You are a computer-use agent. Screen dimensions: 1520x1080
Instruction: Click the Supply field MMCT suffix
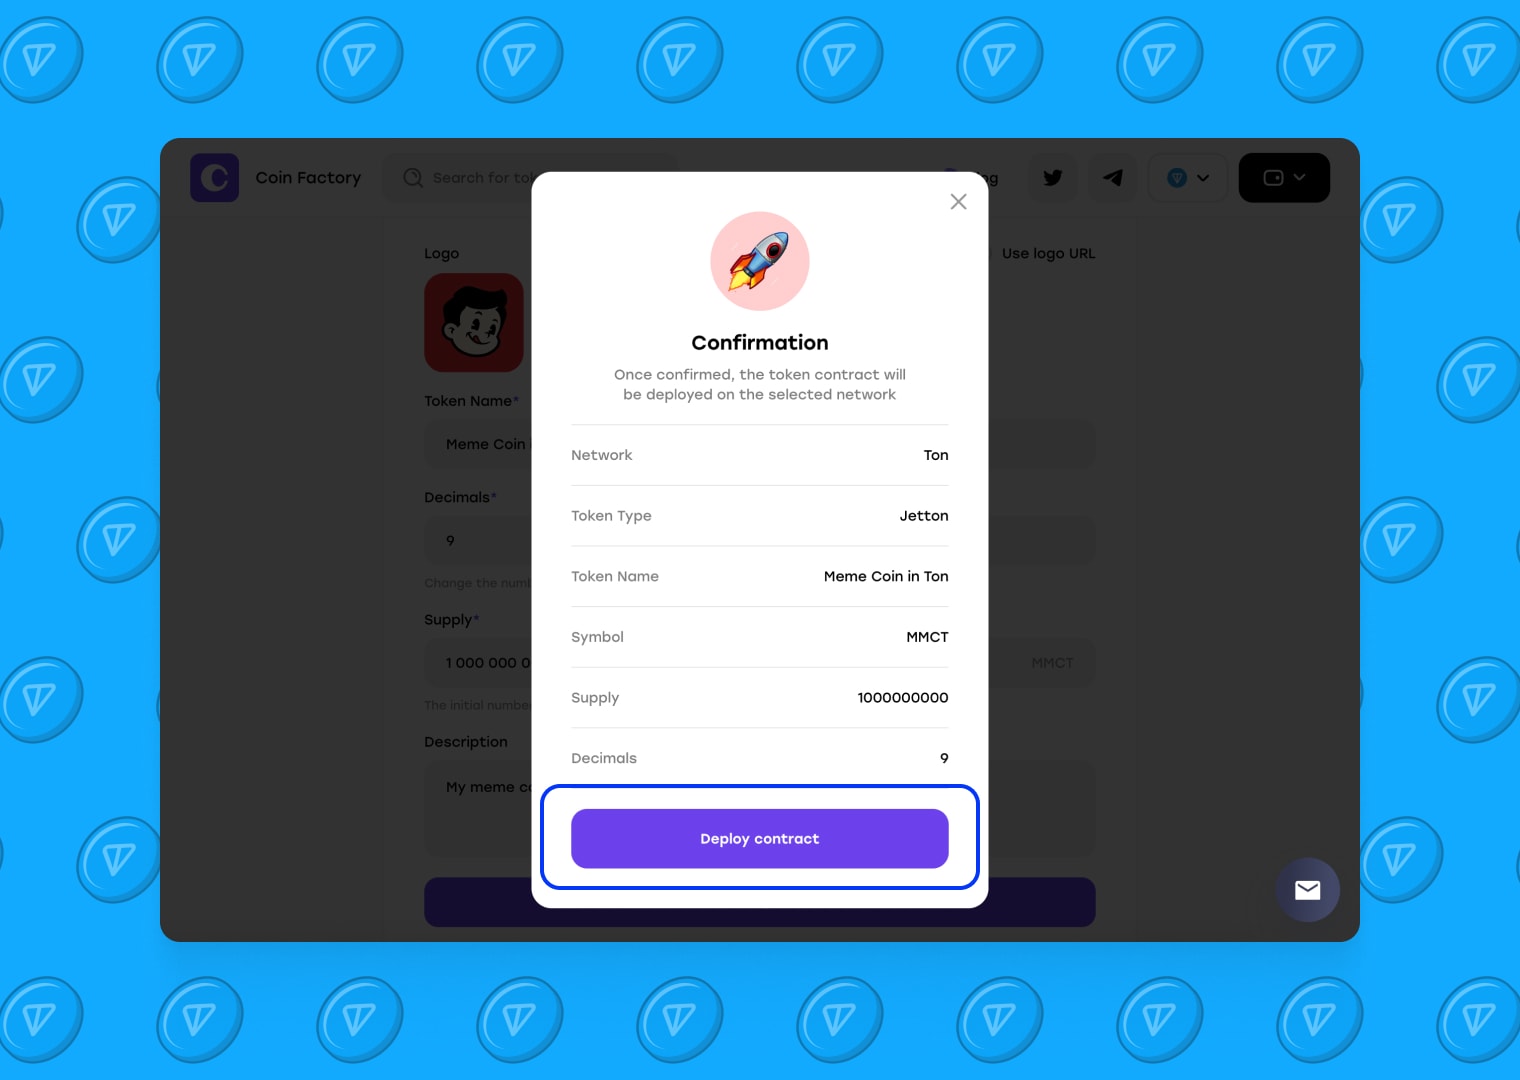tap(1052, 663)
